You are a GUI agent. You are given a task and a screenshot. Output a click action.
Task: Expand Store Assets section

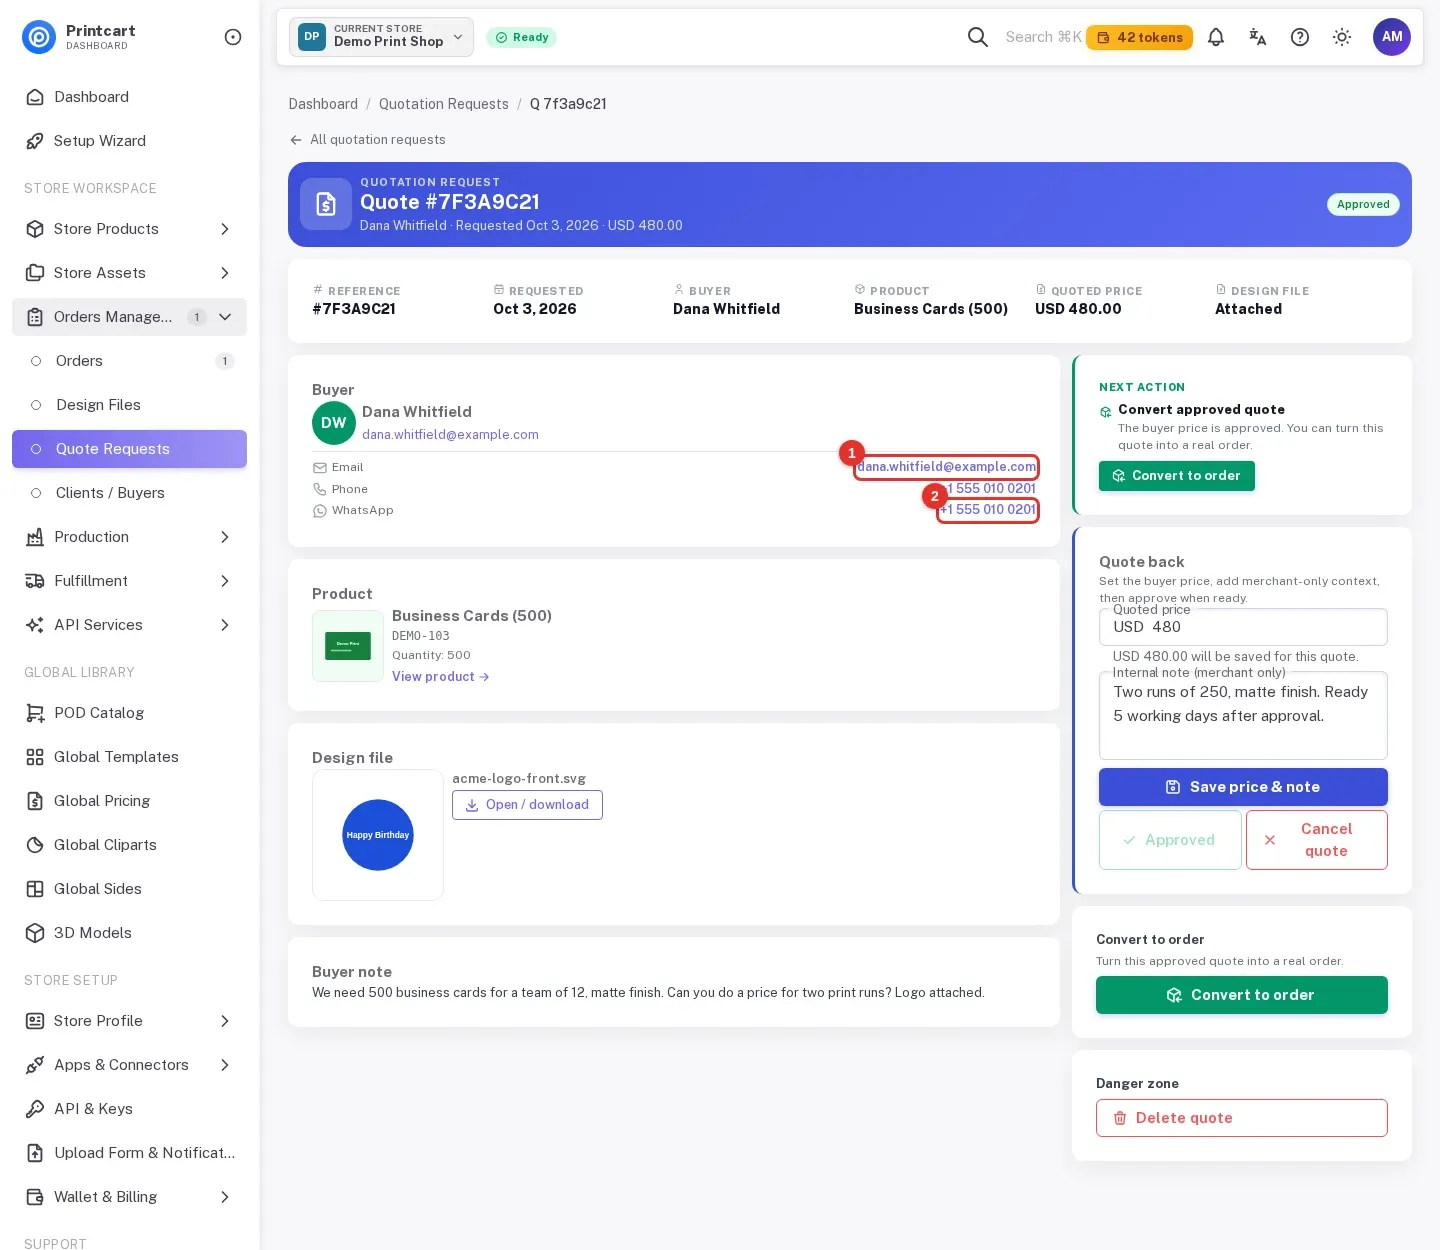click(x=129, y=273)
